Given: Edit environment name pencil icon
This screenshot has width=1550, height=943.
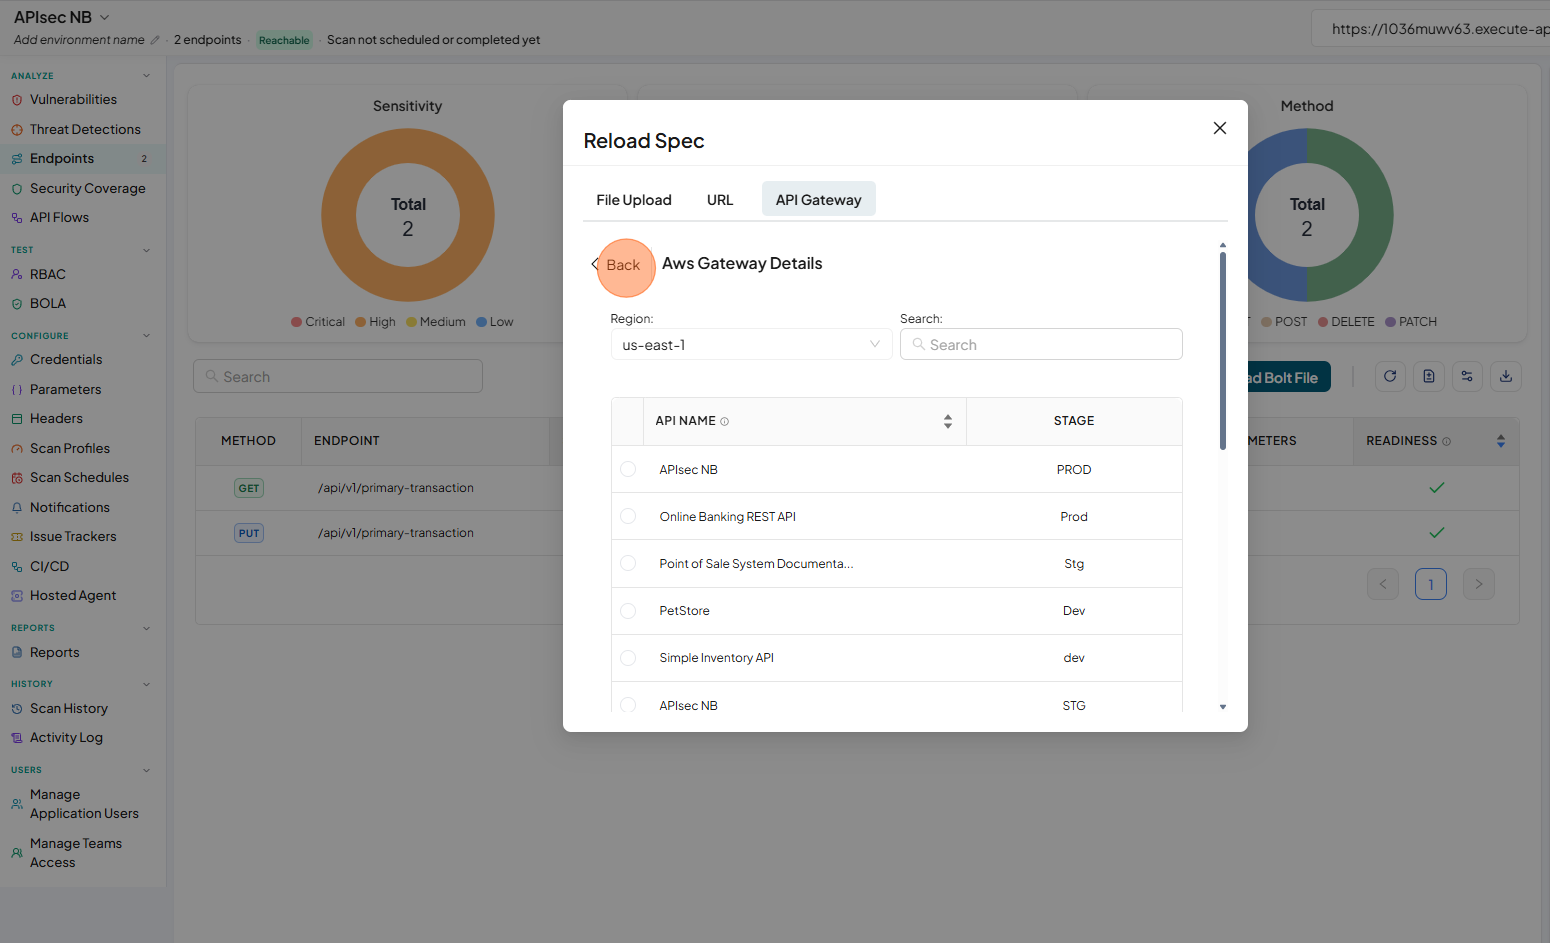Looking at the screenshot, I should pyautogui.click(x=154, y=40).
